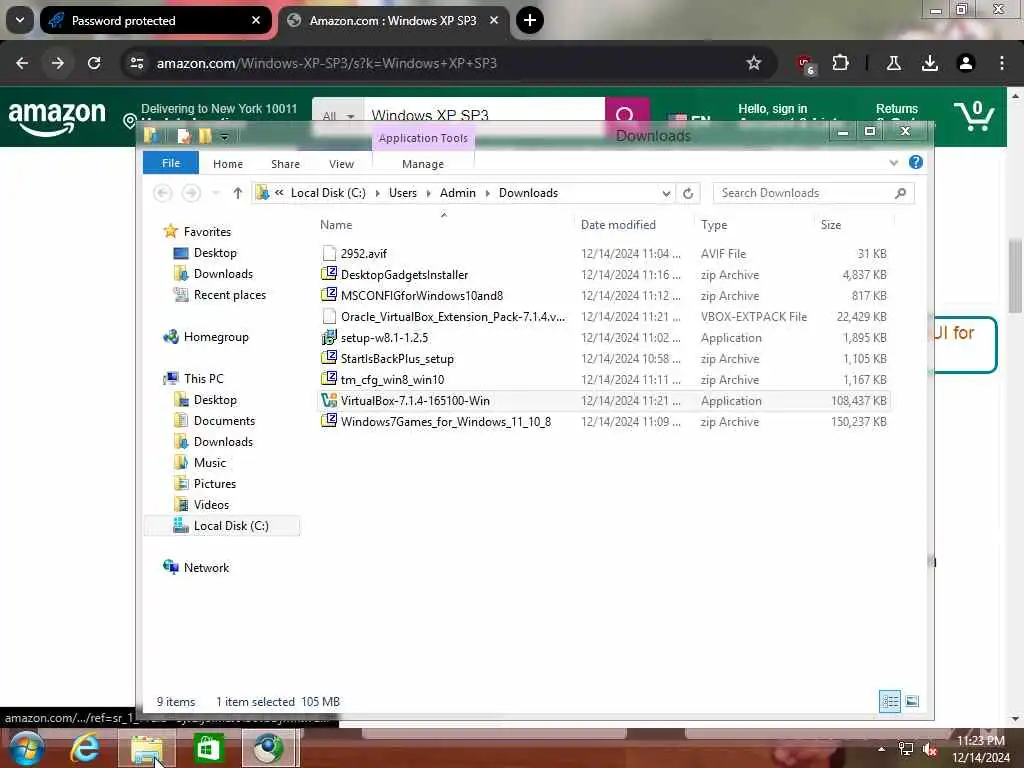1024x768 pixels.
Task: Sort by Size column header
Action: (831, 225)
